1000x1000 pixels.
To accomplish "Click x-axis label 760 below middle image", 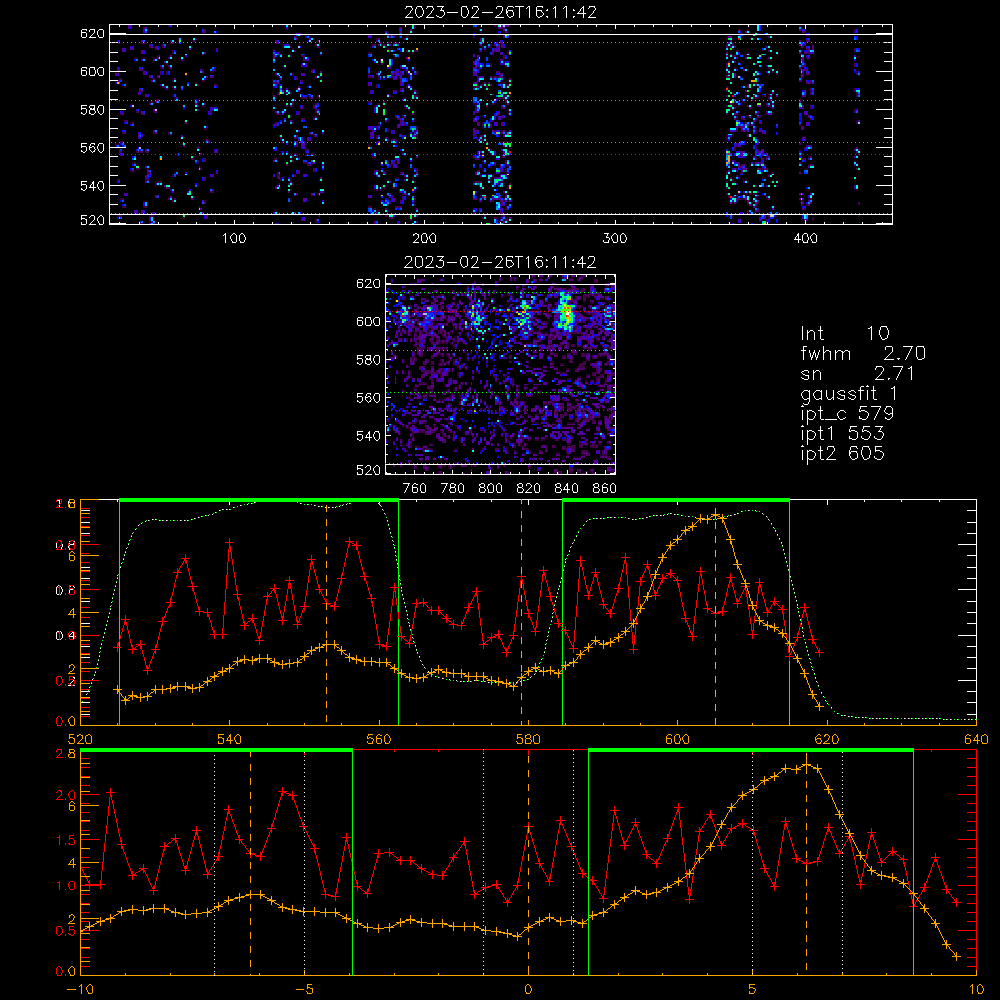I will [415, 489].
